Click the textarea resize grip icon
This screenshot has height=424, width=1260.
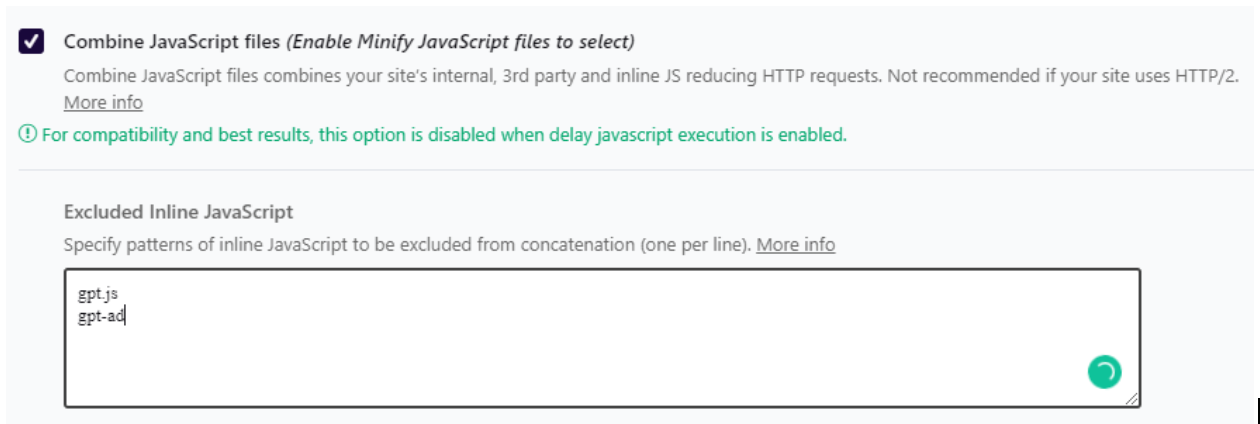pyautogui.click(x=1132, y=399)
